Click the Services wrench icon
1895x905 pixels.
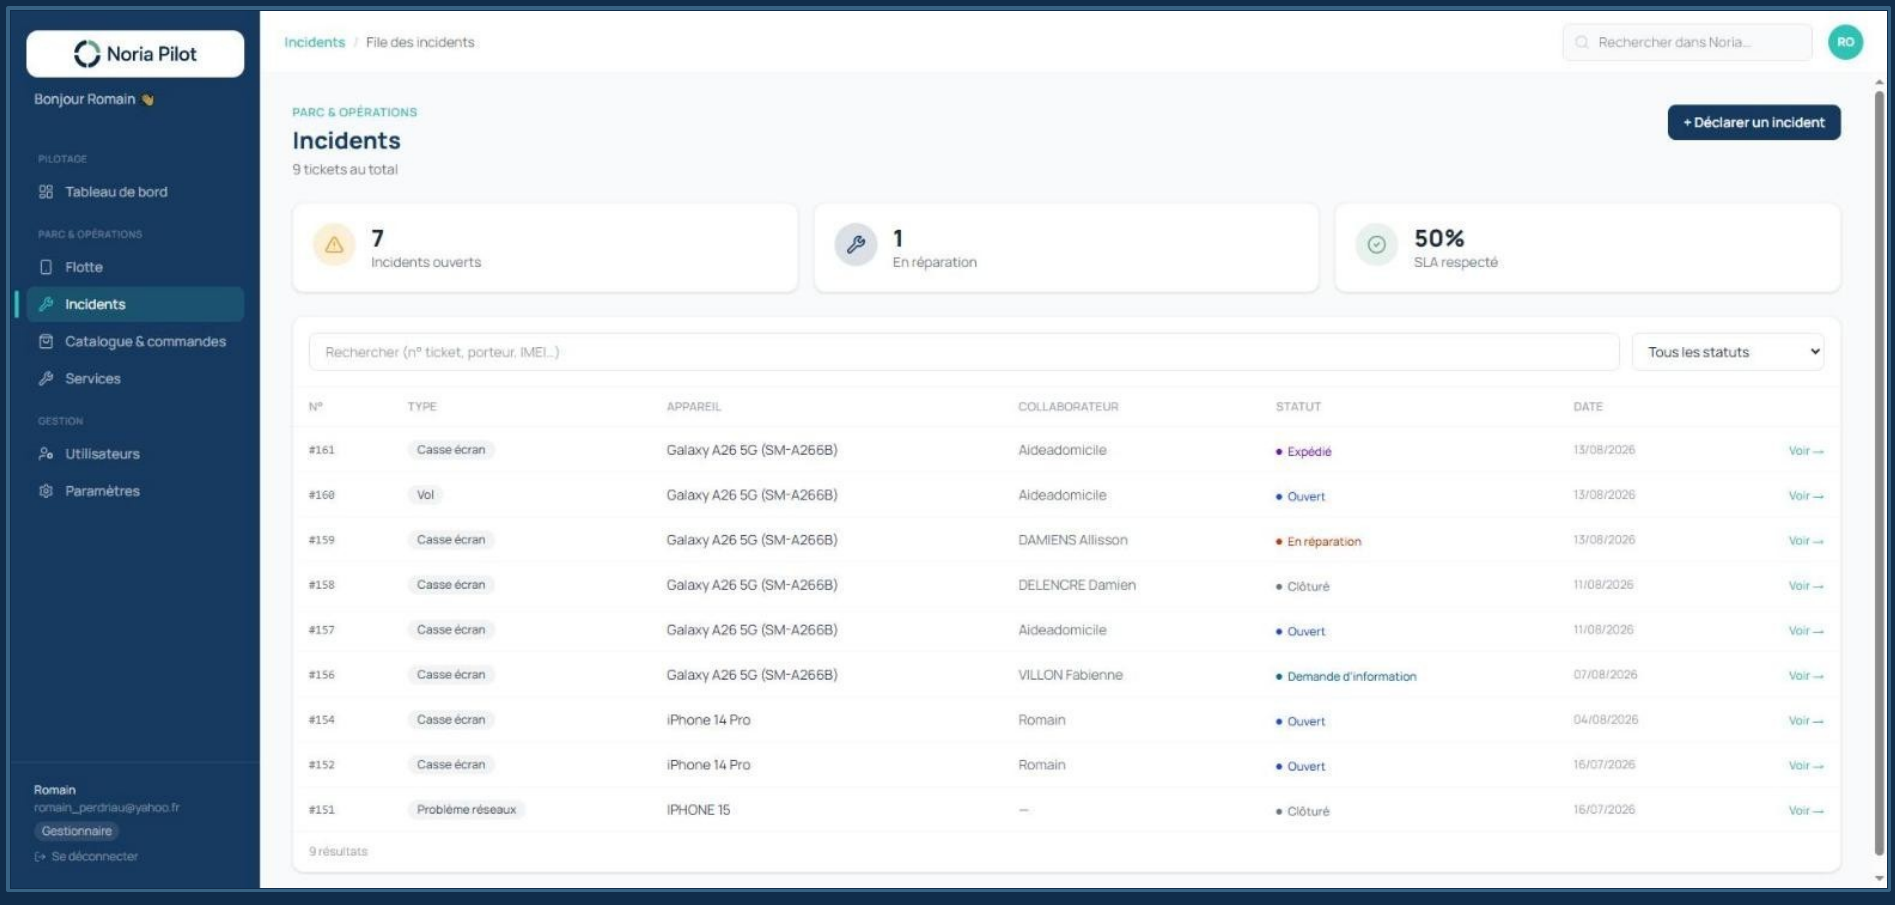tap(46, 378)
